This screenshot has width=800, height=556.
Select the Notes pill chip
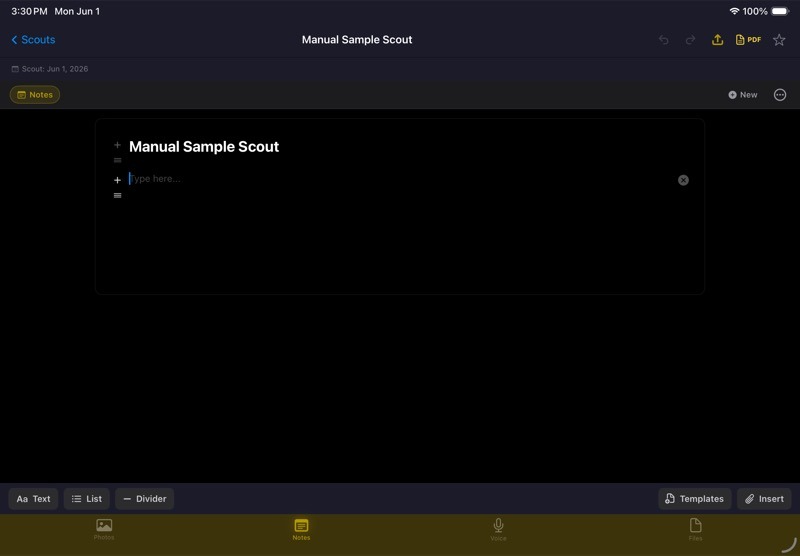(35, 95)
